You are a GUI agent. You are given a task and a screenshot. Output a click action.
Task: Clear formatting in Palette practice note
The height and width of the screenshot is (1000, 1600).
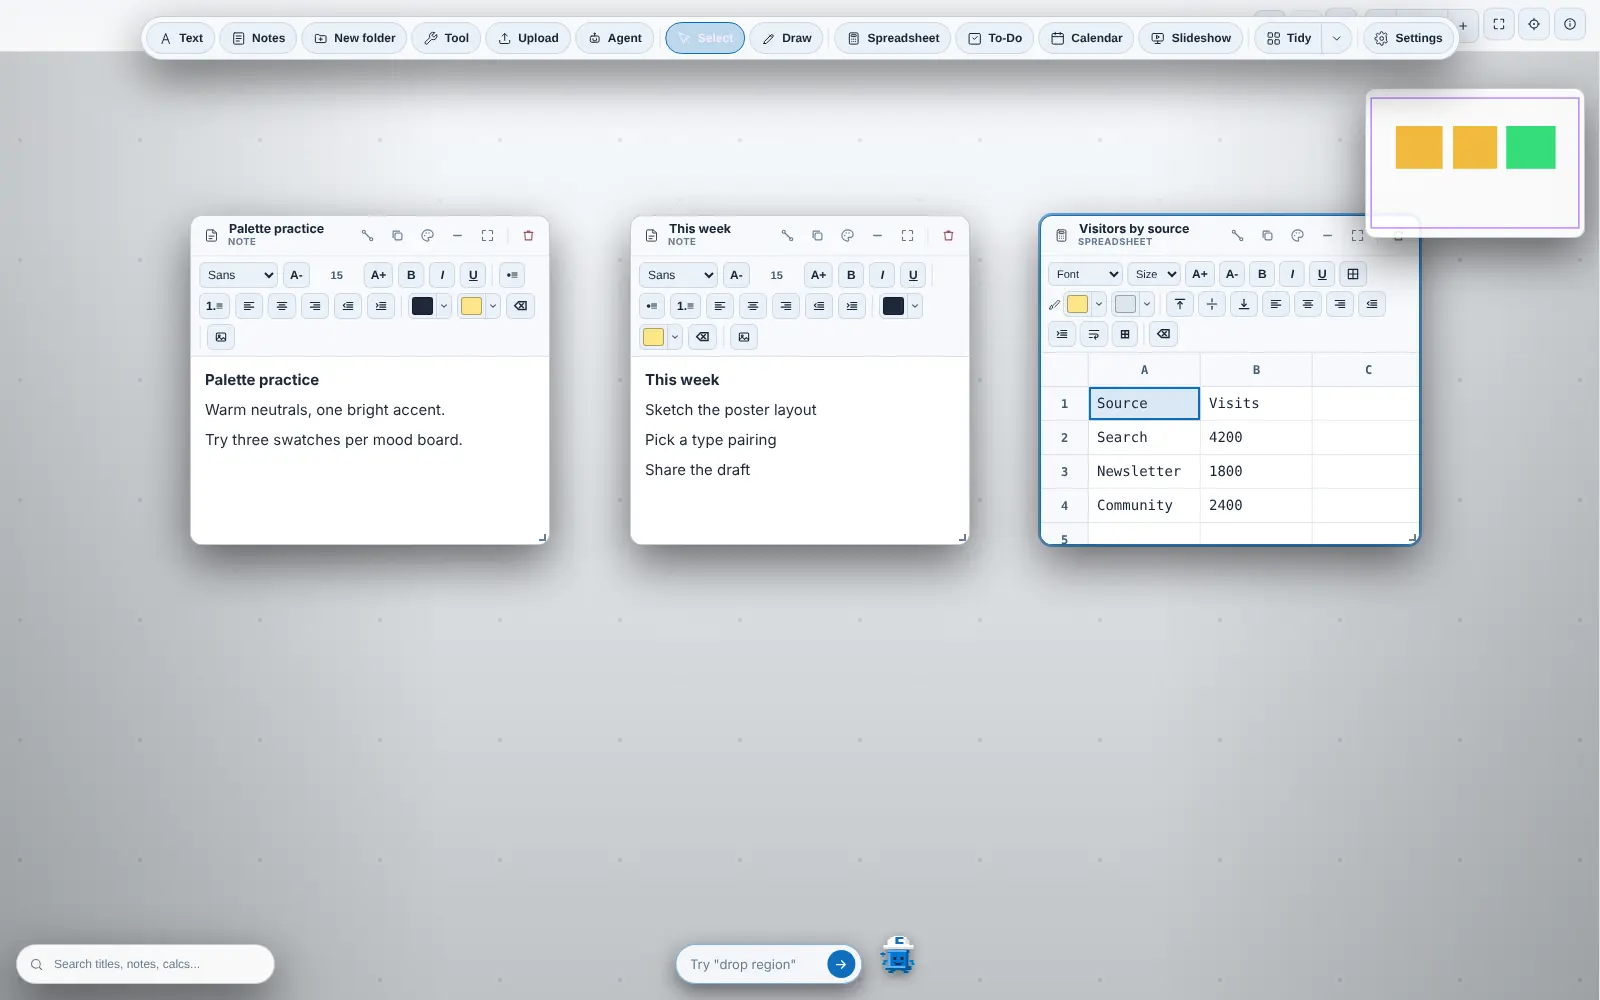(x=521, y=306)
